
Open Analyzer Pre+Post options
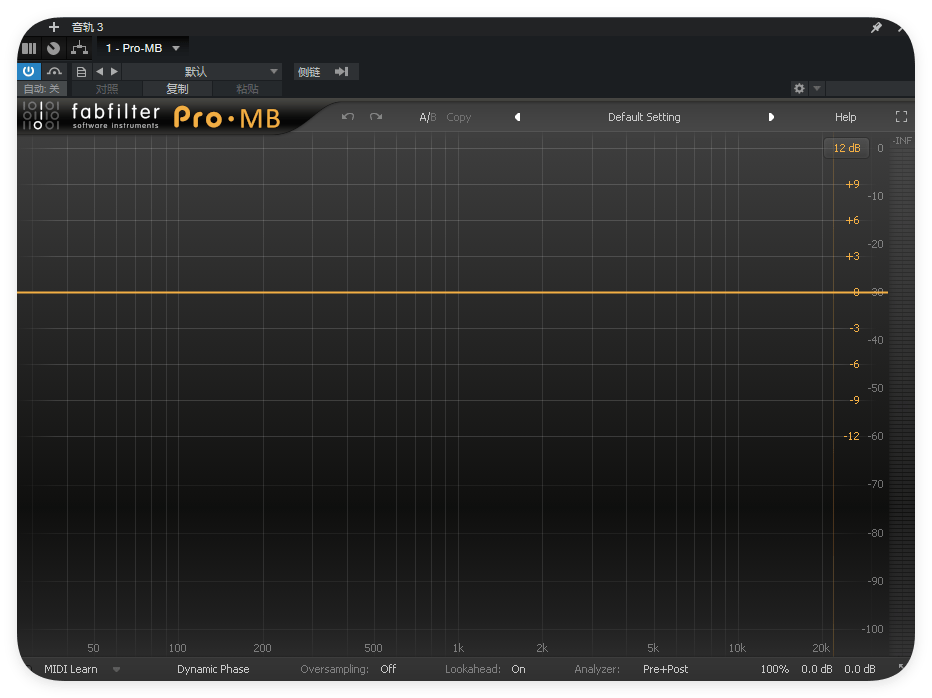tap(666, 669)
